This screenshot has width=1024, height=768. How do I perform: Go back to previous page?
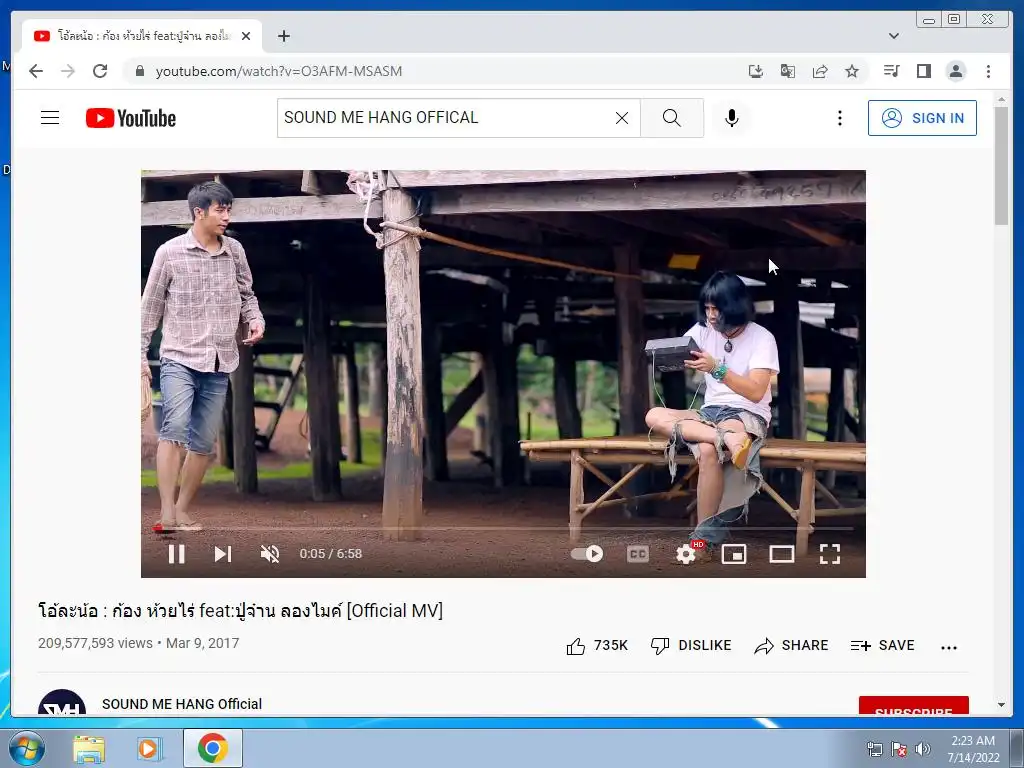36,71
